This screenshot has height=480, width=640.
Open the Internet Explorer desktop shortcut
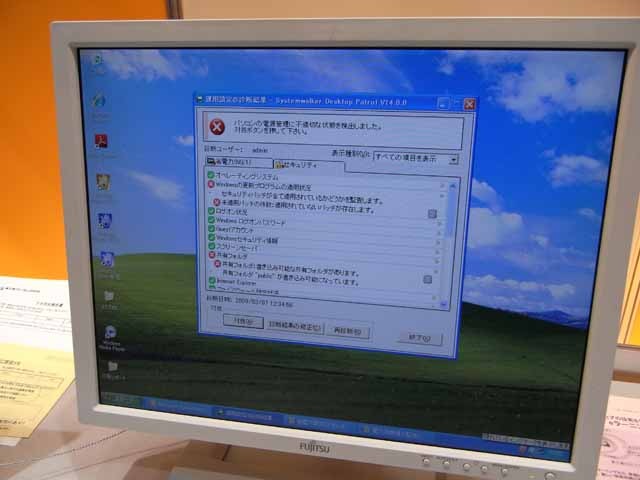pyautogui.click(x=99, y=101)
